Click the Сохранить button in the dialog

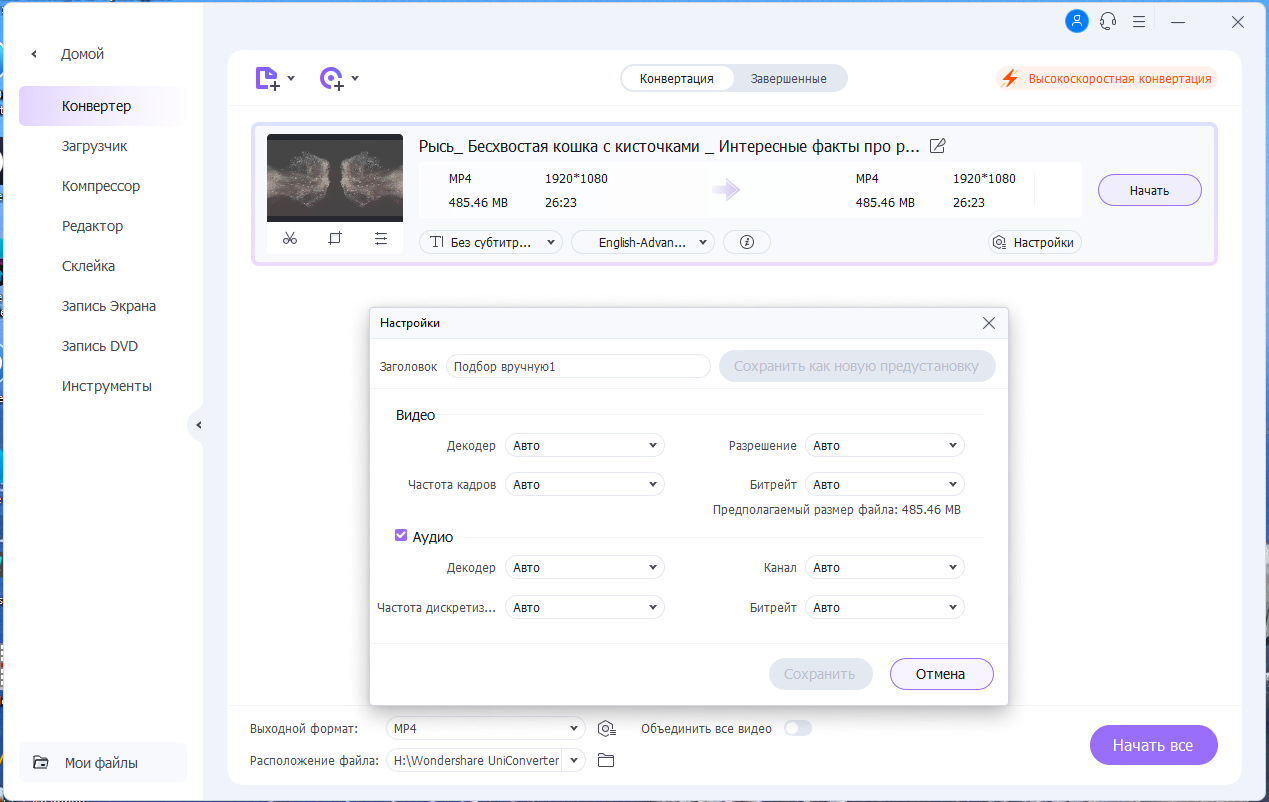(x=820, y=674)
